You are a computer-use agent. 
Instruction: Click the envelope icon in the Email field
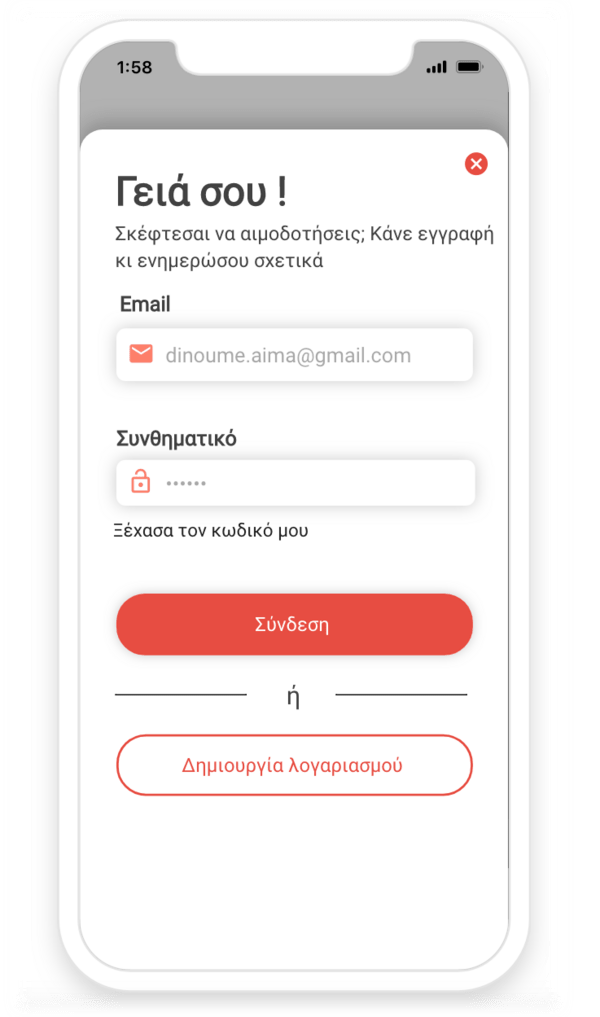click(x=141, y=354)
